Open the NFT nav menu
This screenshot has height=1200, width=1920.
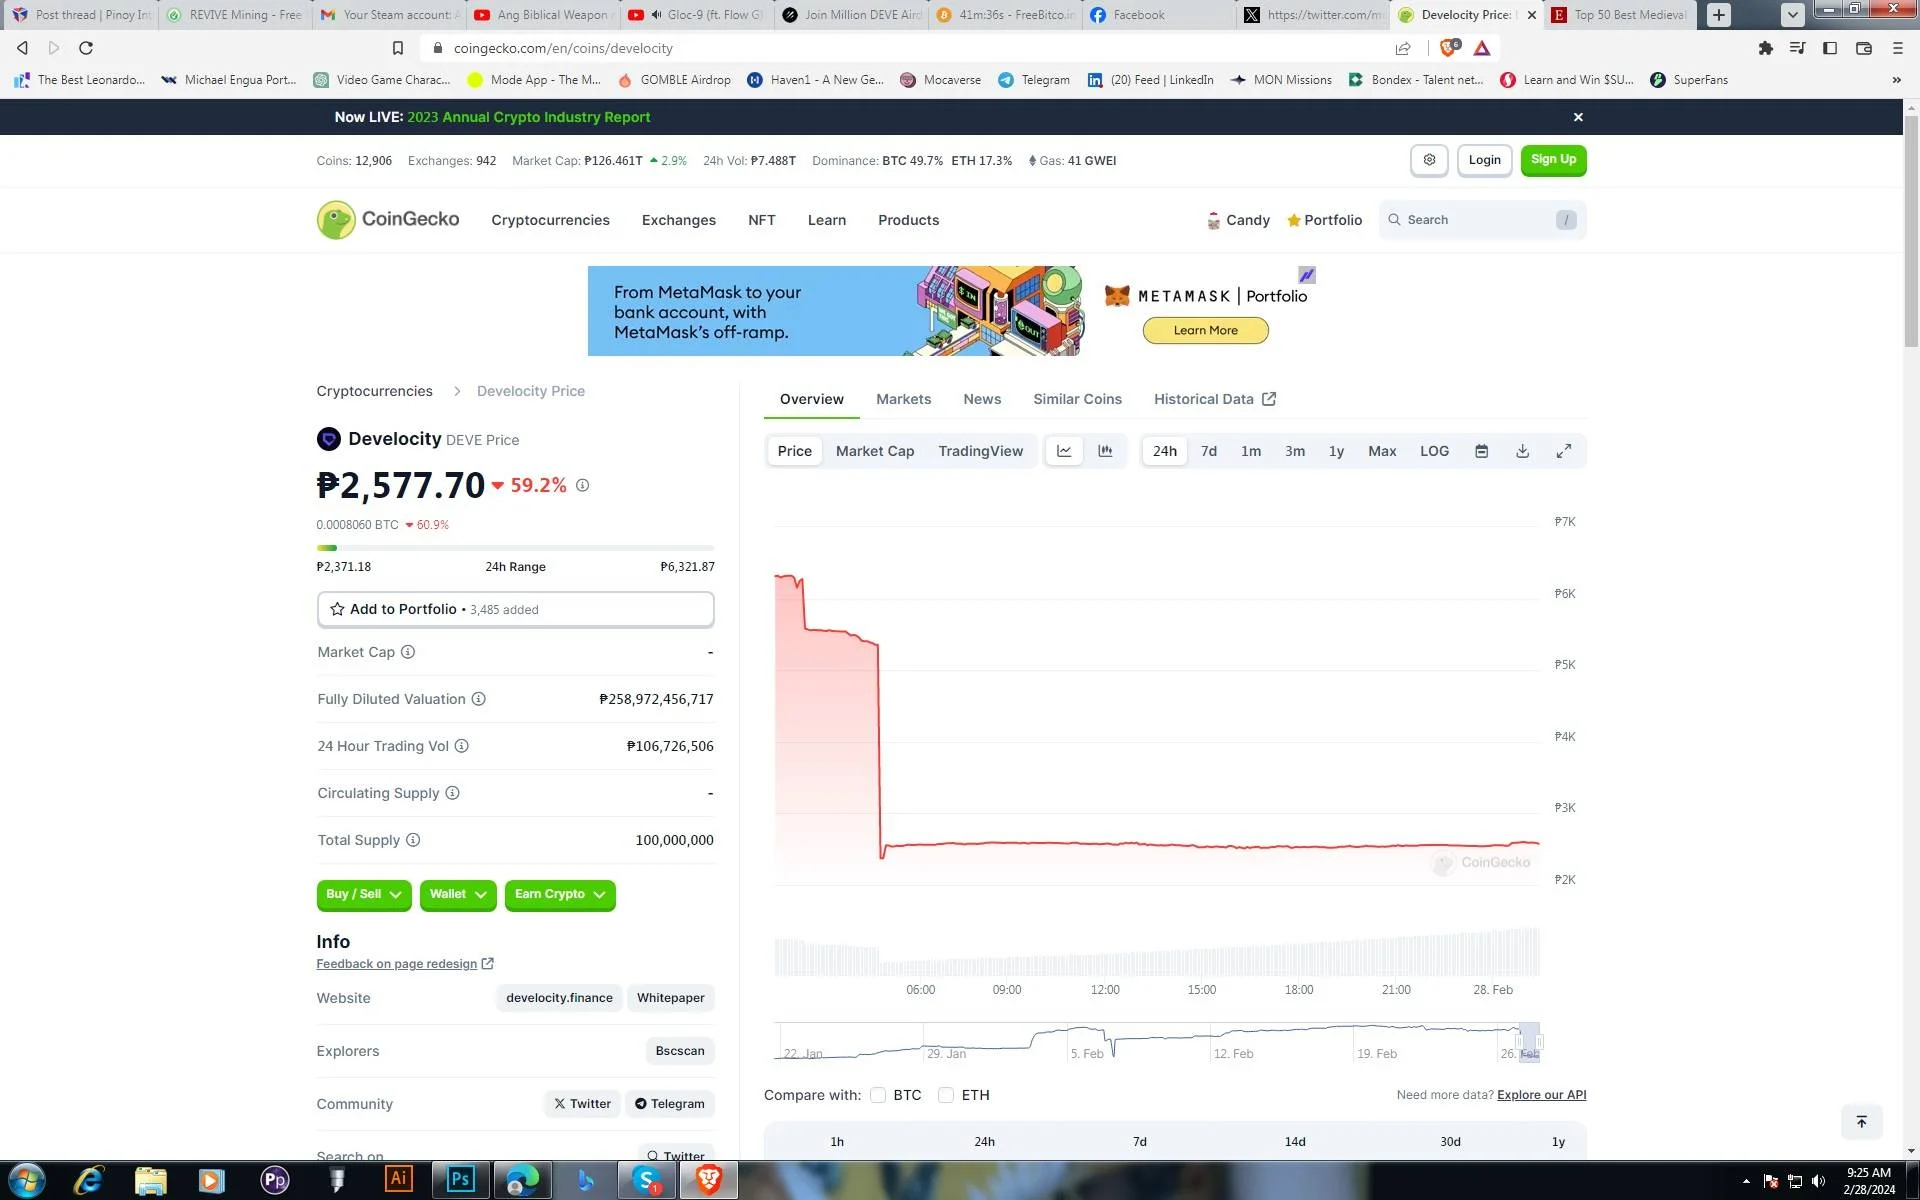pos(762,220)
